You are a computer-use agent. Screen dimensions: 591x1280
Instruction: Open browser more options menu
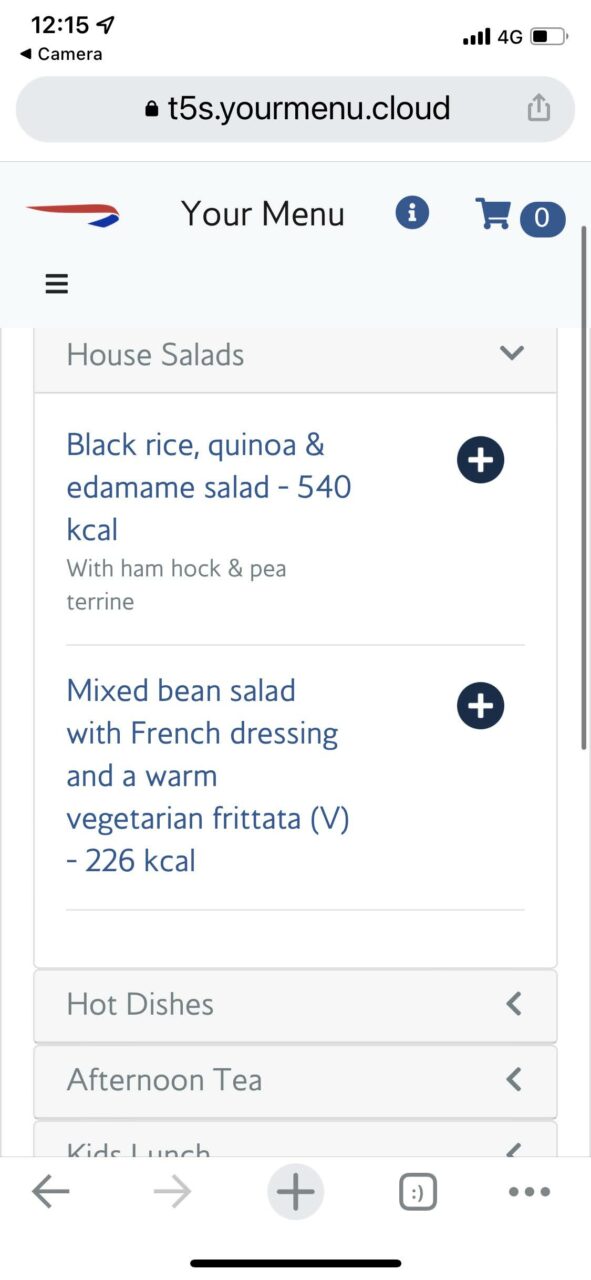pos(530,1192)
